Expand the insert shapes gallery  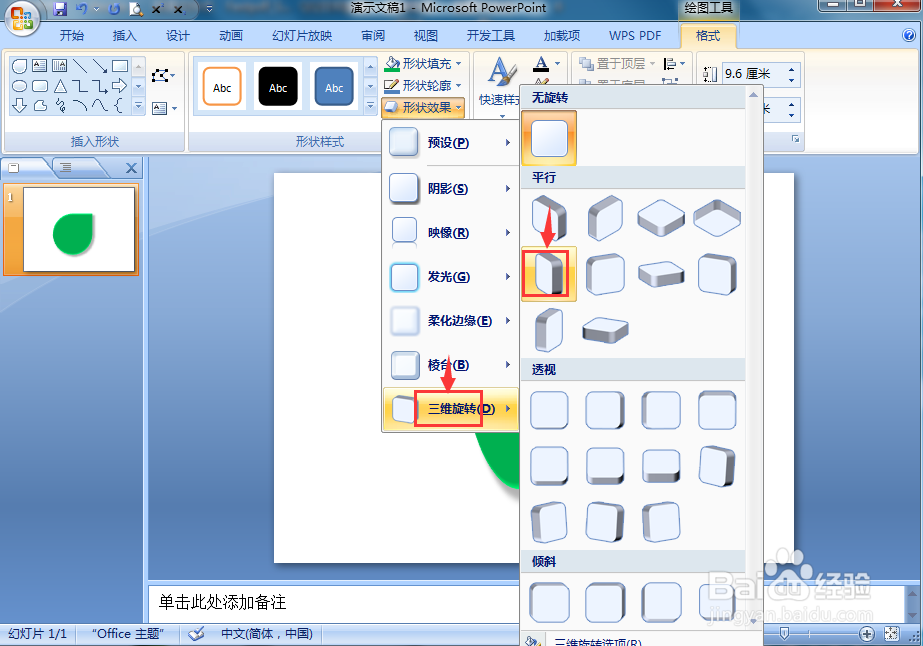138,106
